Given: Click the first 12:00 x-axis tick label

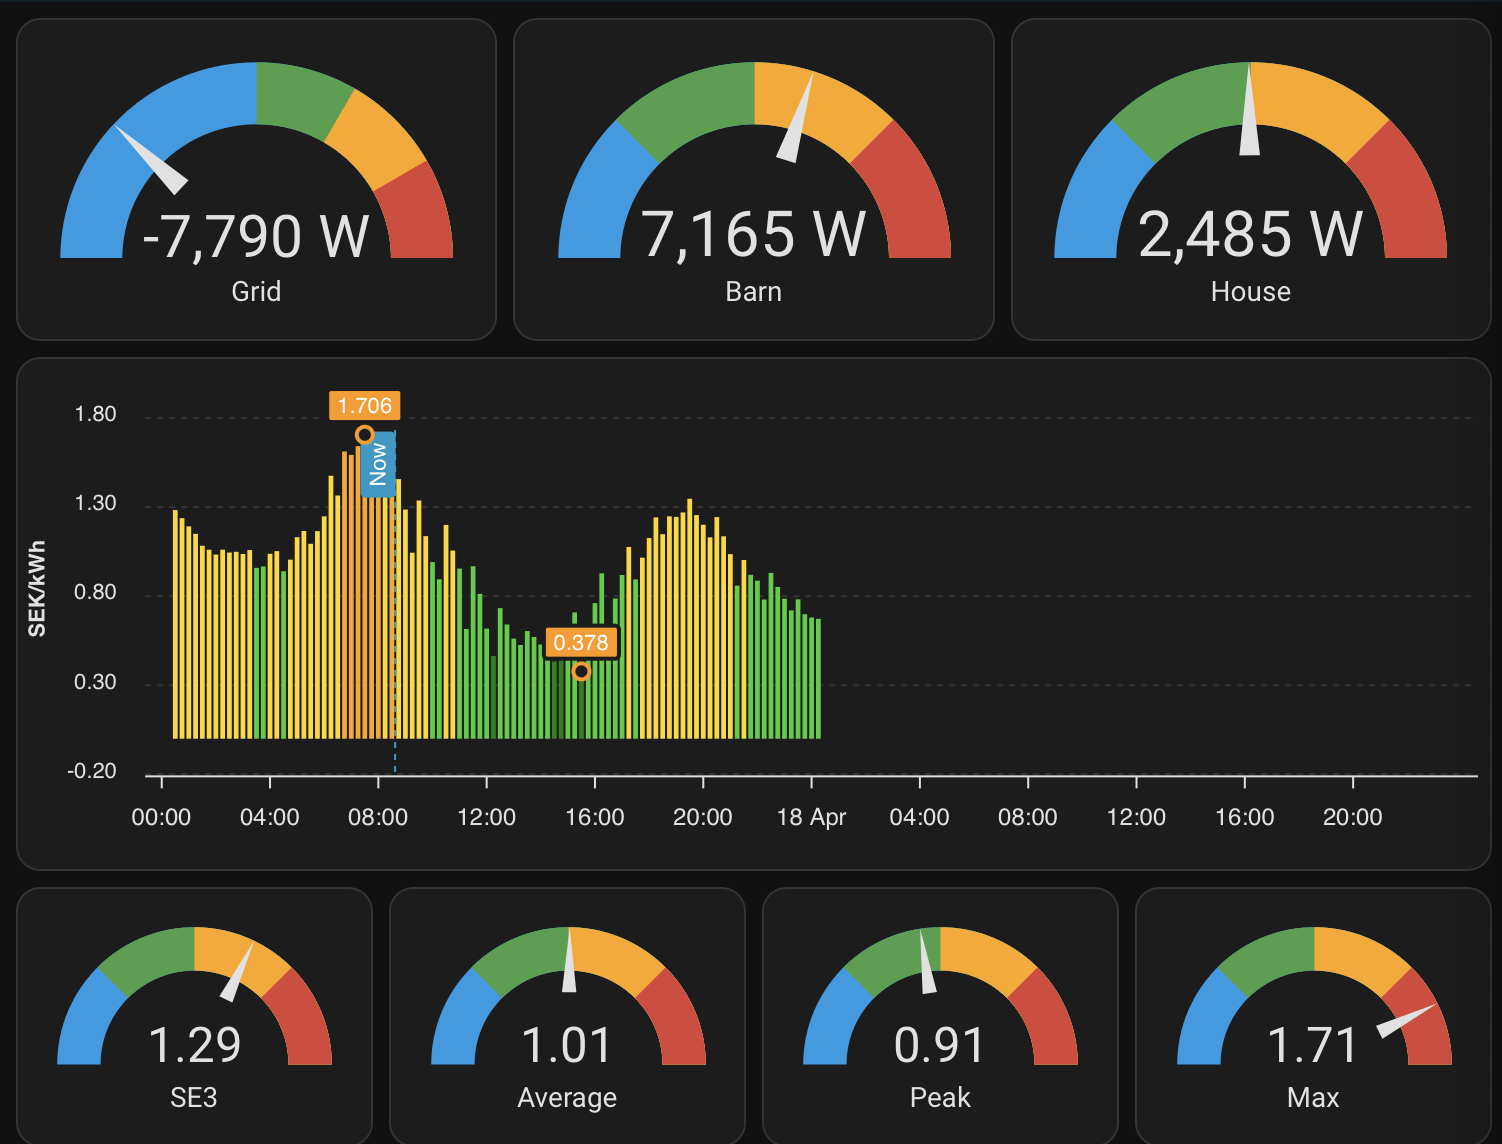Looking at the screenshot, I should pos(486,818).
